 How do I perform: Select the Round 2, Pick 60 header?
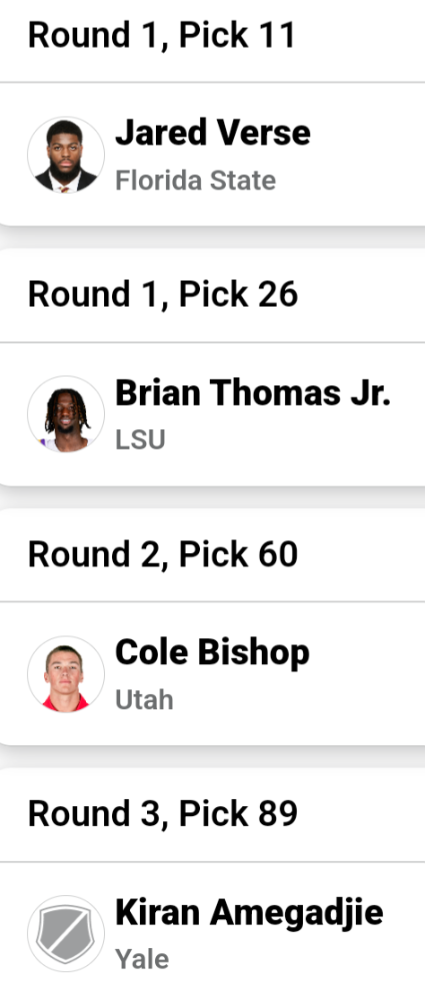click(163, 554)
